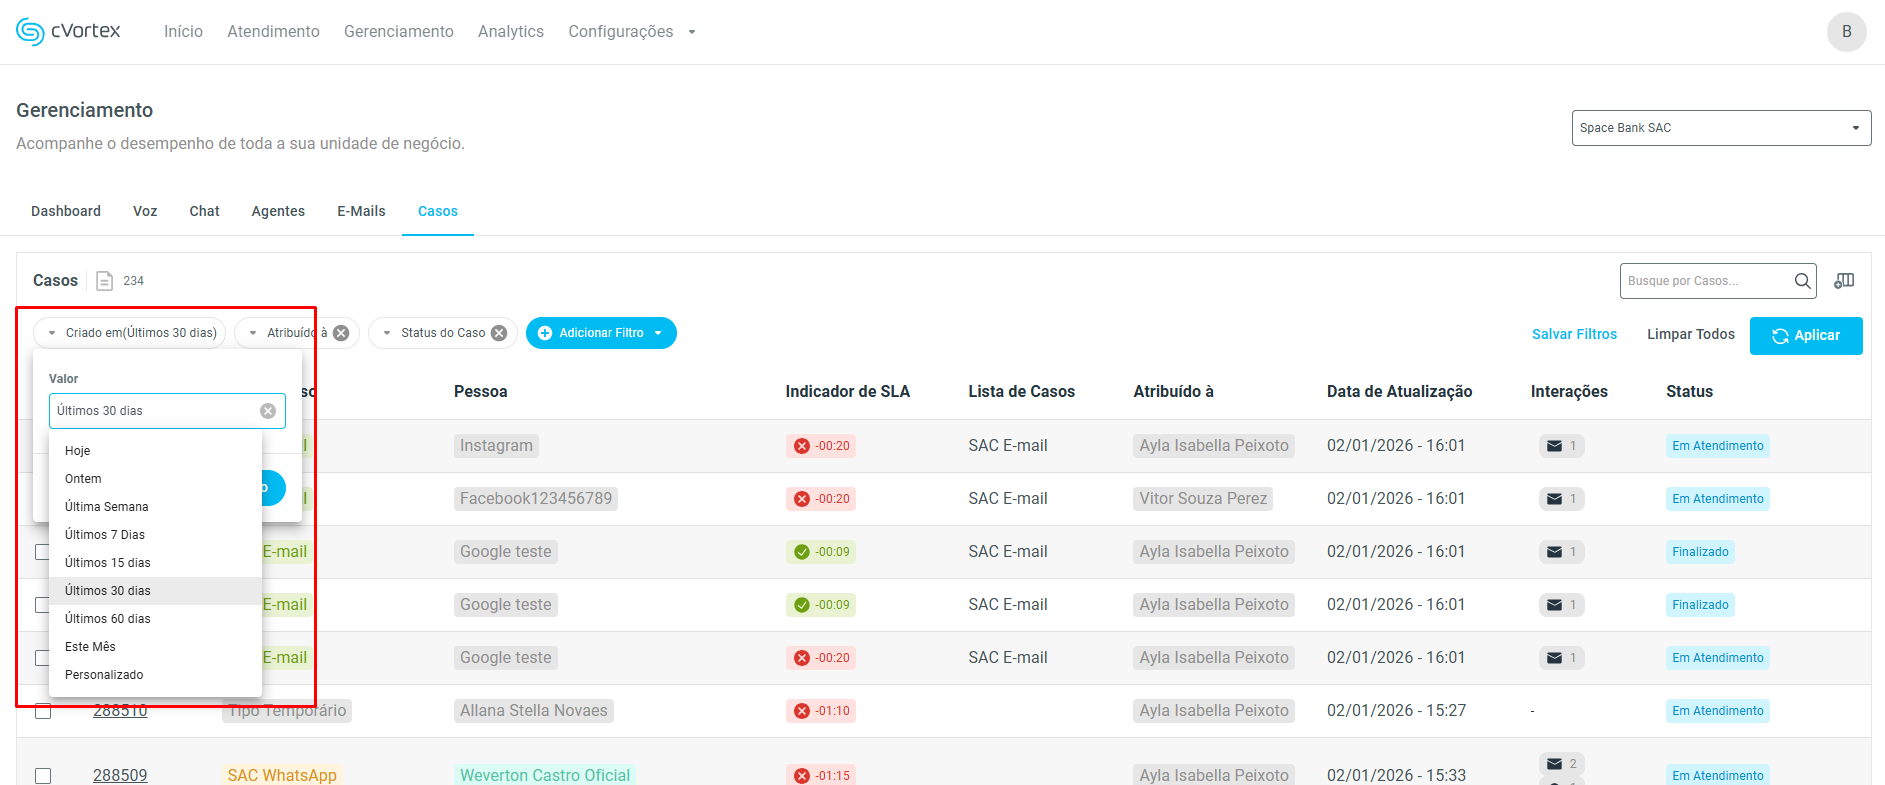The height and width of the screenshot is (785, 1885).
Task: Click the Salvar Filtros link
Action: pos(1574,334)
